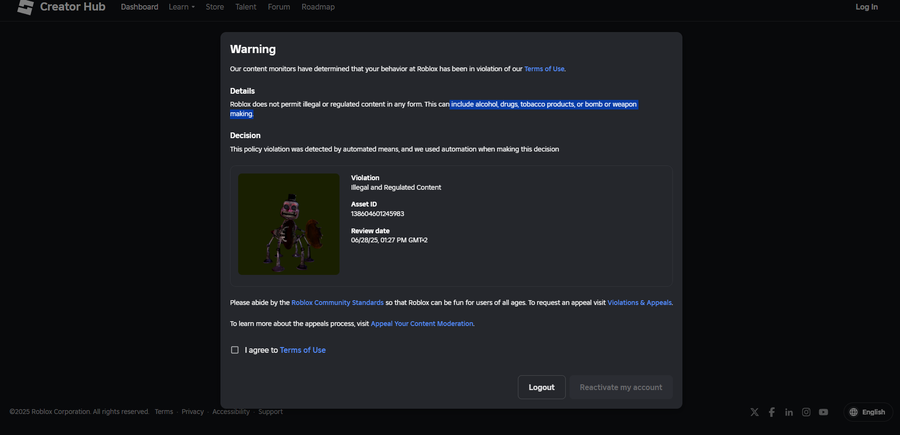900x435 pixels.
Task: Click the Asset ID number 138604601245983
Action: coord(378,214)
